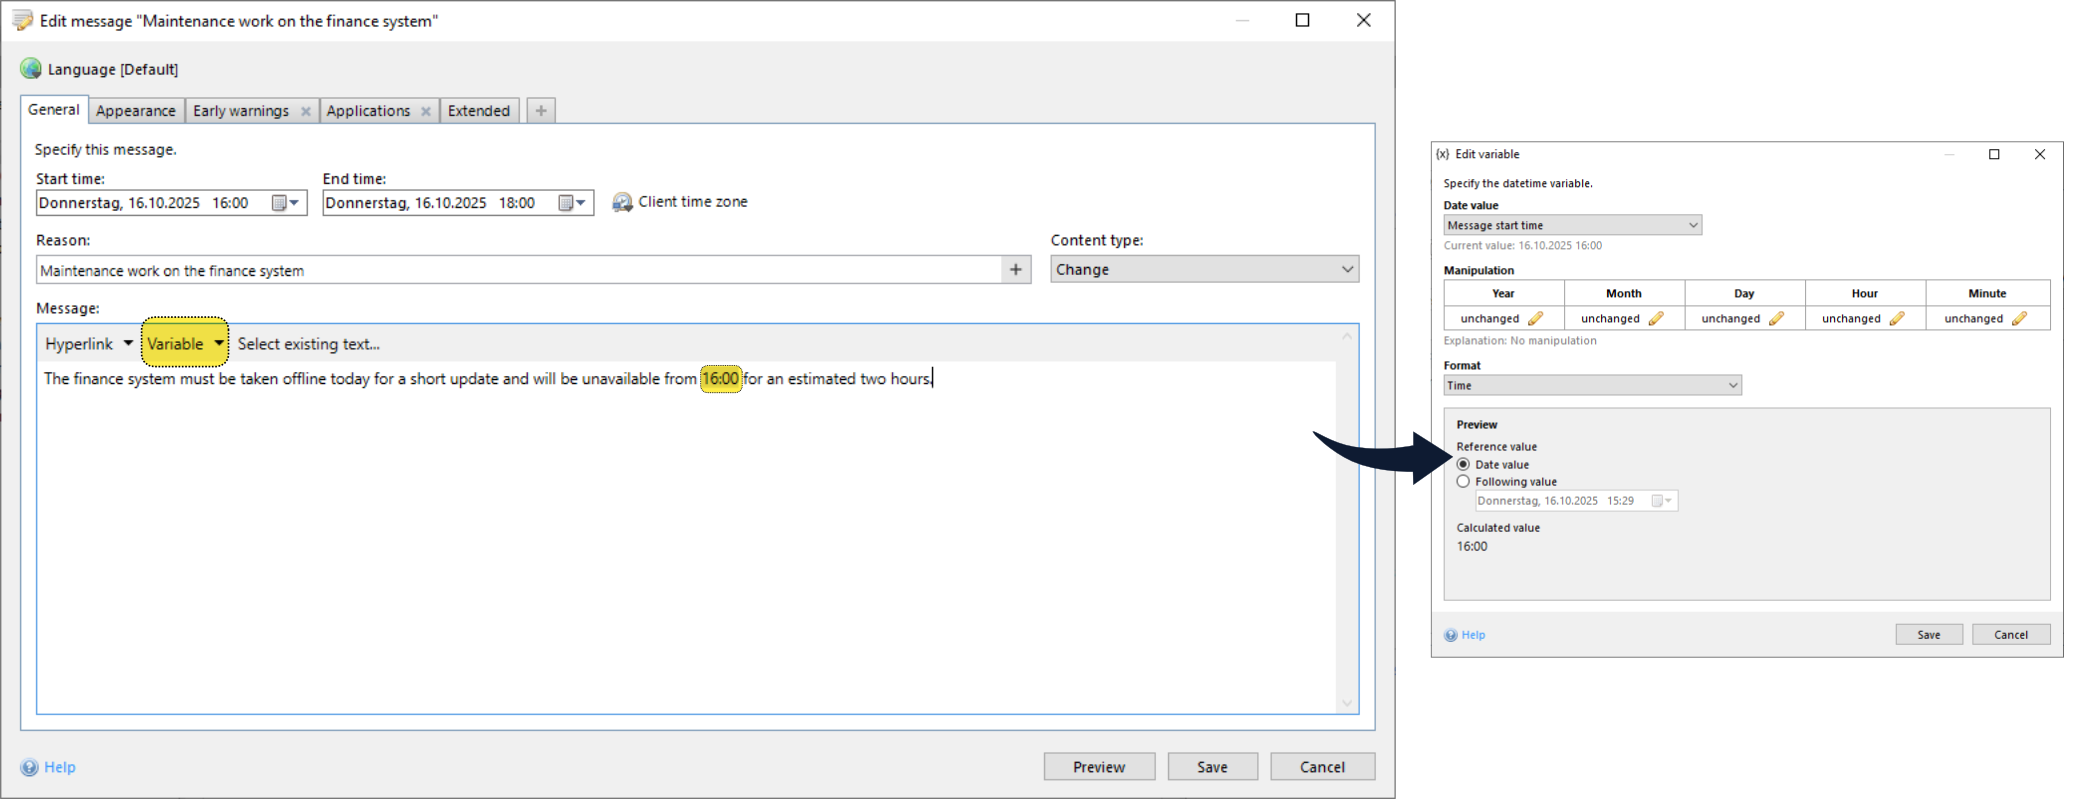The width and height of the screenshot is (2079, 799).
Task: Close the Early warnings tab
Action: point(306,111)
